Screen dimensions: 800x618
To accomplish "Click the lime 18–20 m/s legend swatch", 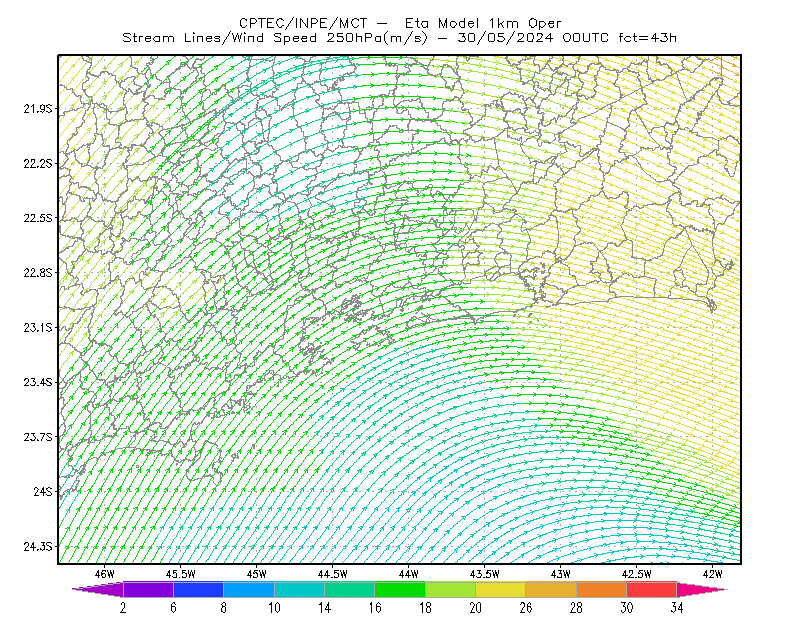I will 451,589.
